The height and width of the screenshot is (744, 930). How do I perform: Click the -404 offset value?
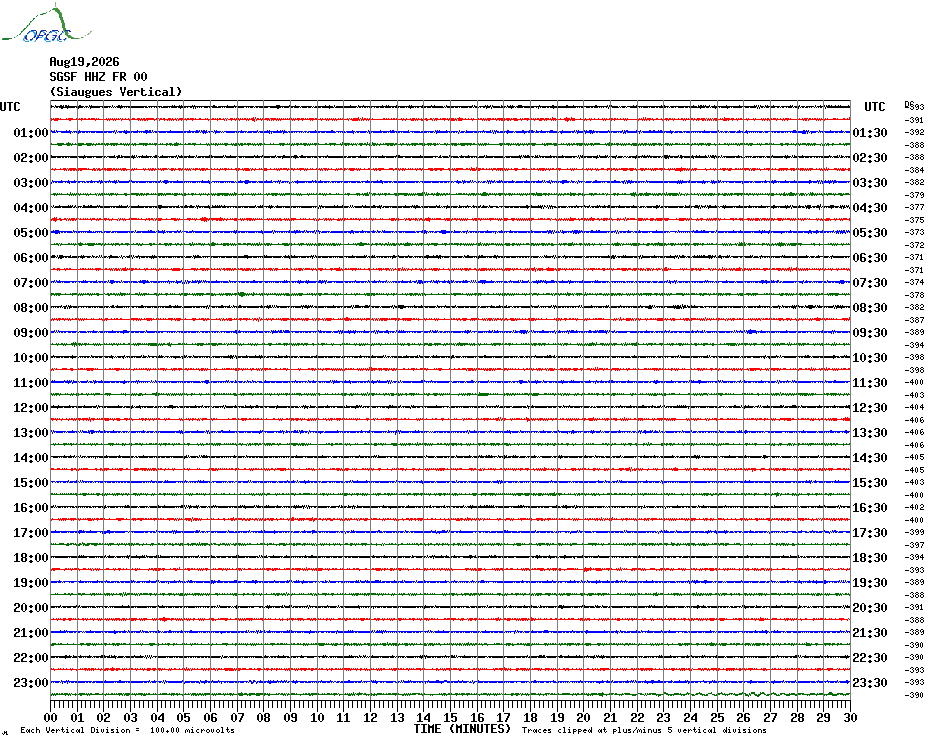point(915,407)
